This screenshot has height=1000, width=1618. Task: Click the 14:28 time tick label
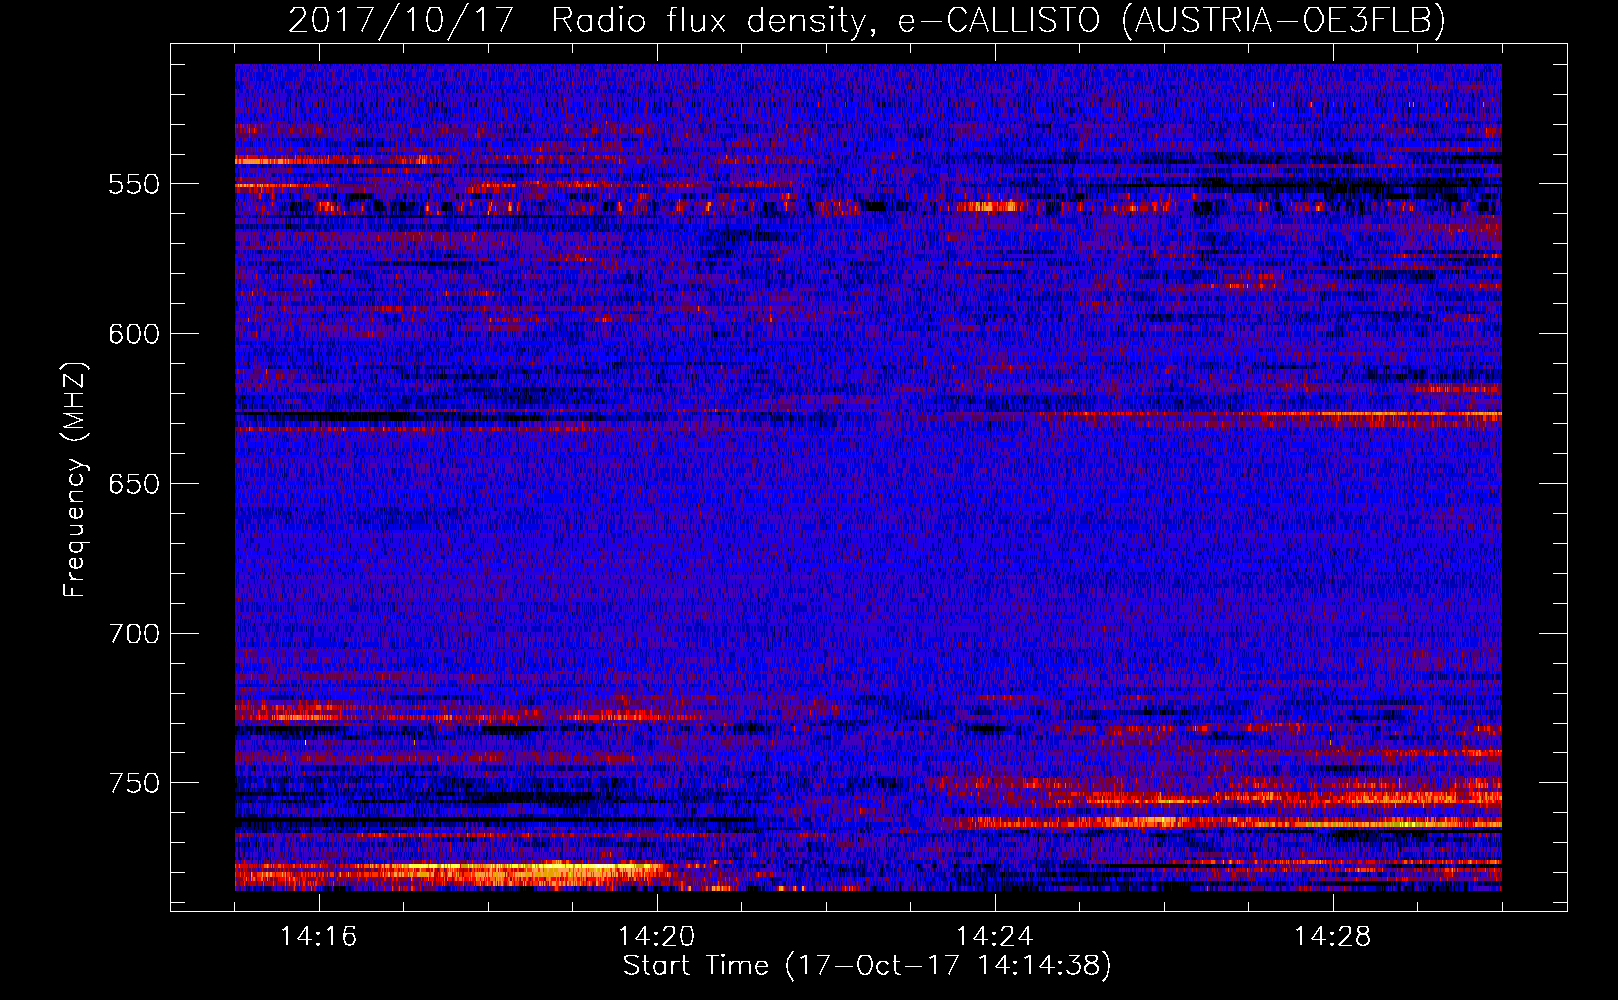point(1333,937)
